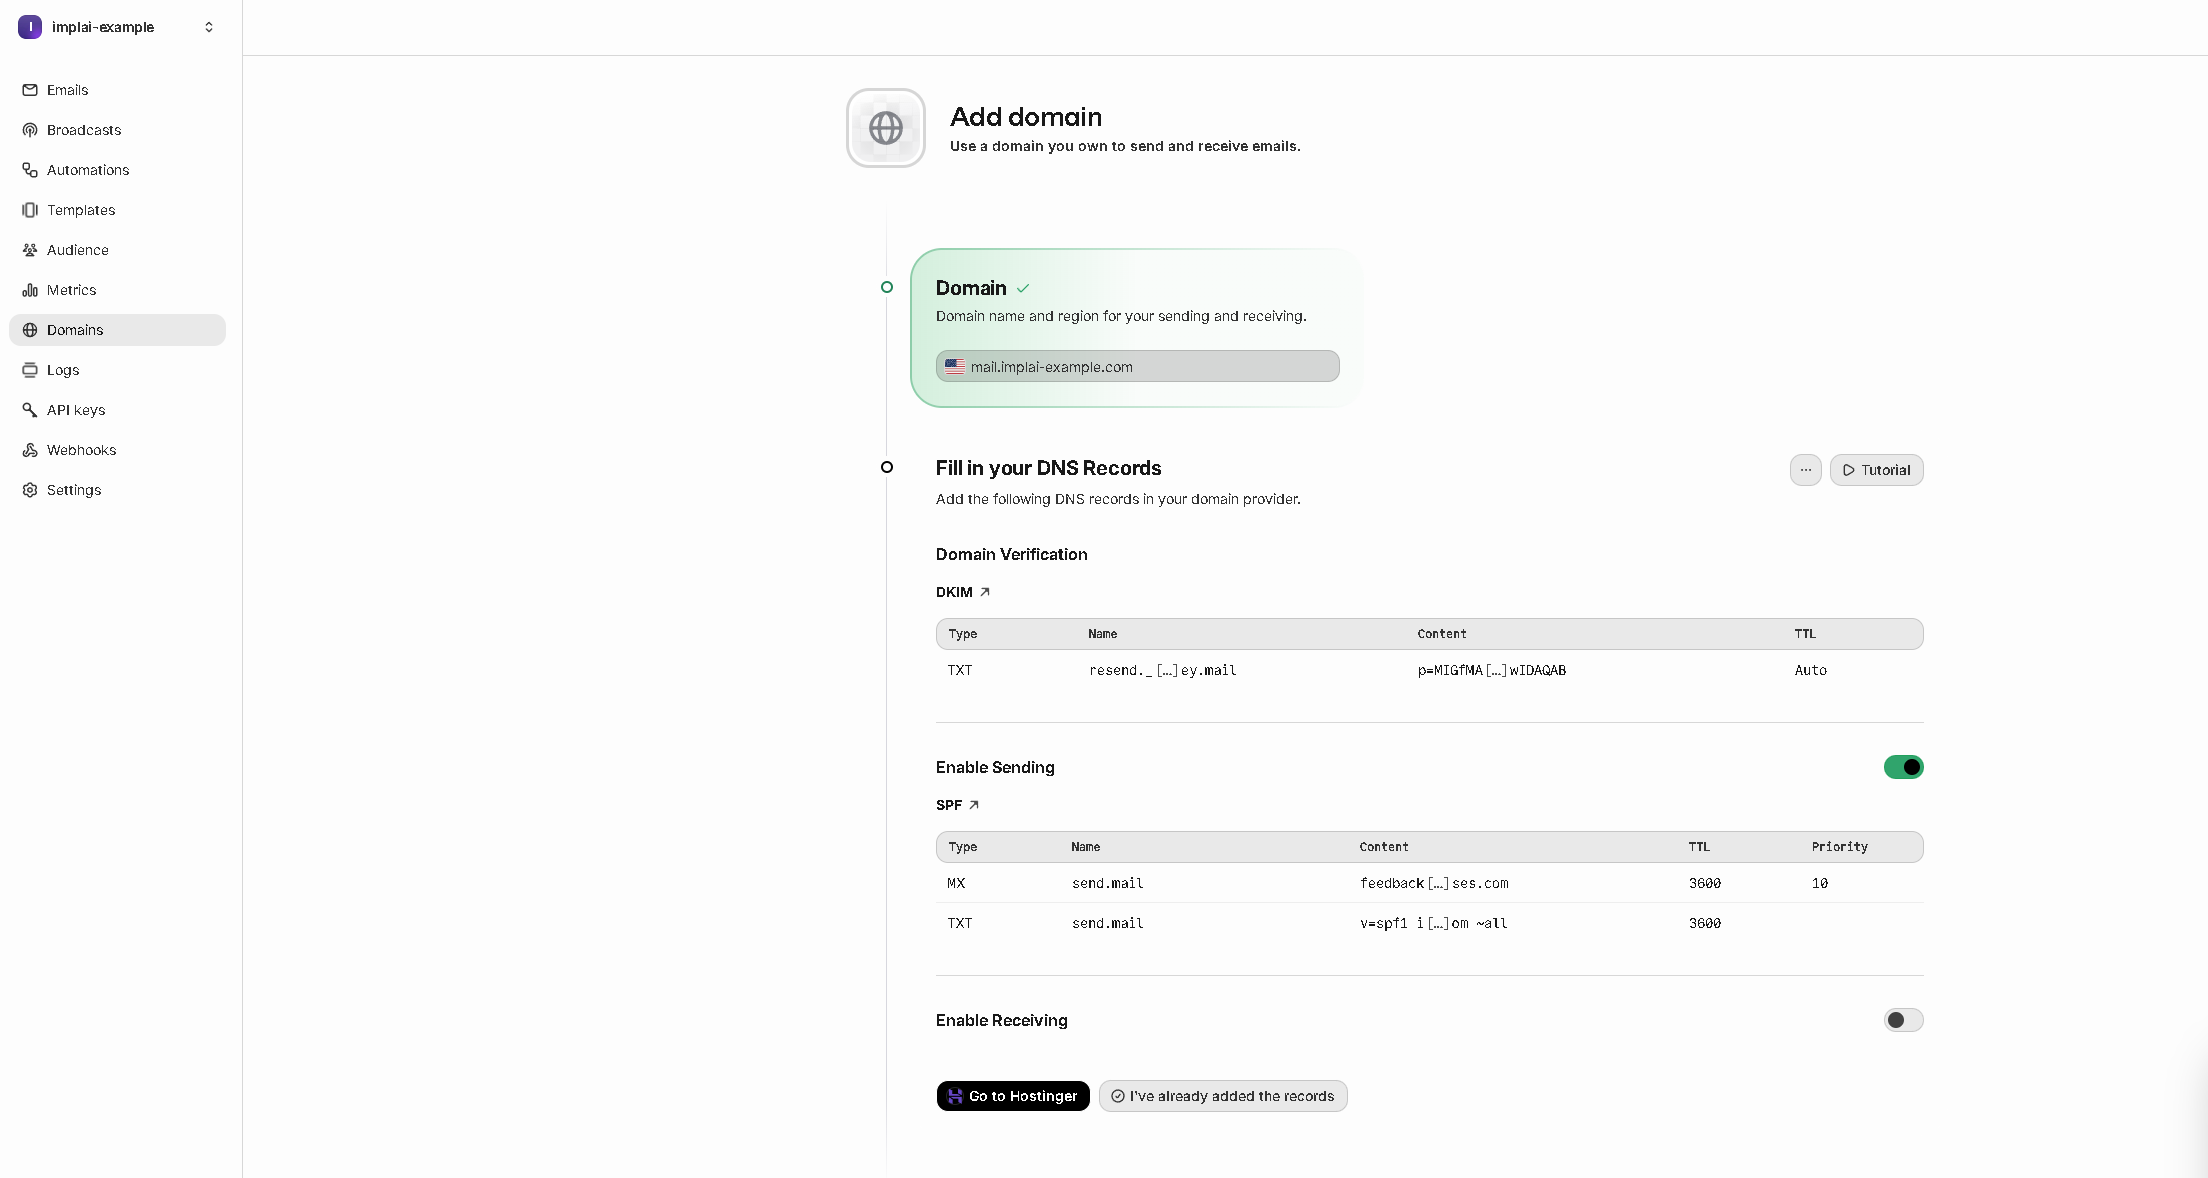
Task: Click the 3600 TTL in MX row
Action: [x=1705, y=883]
